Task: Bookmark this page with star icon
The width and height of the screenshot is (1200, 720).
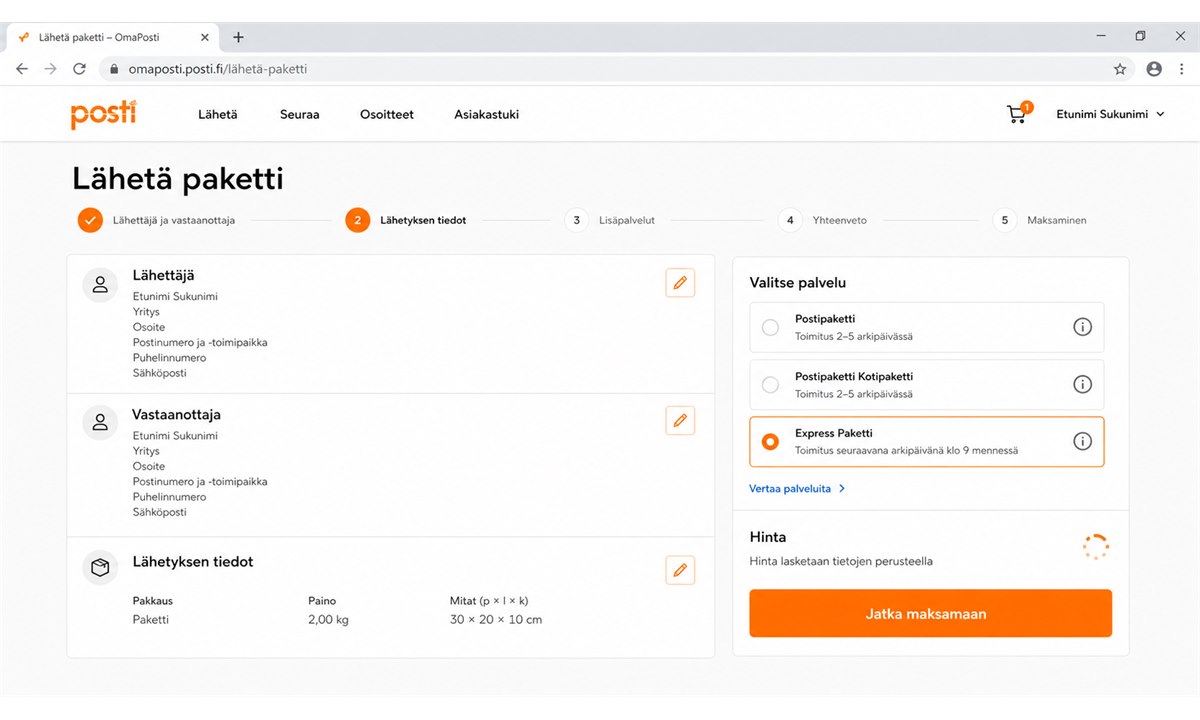Action: 1120,69
